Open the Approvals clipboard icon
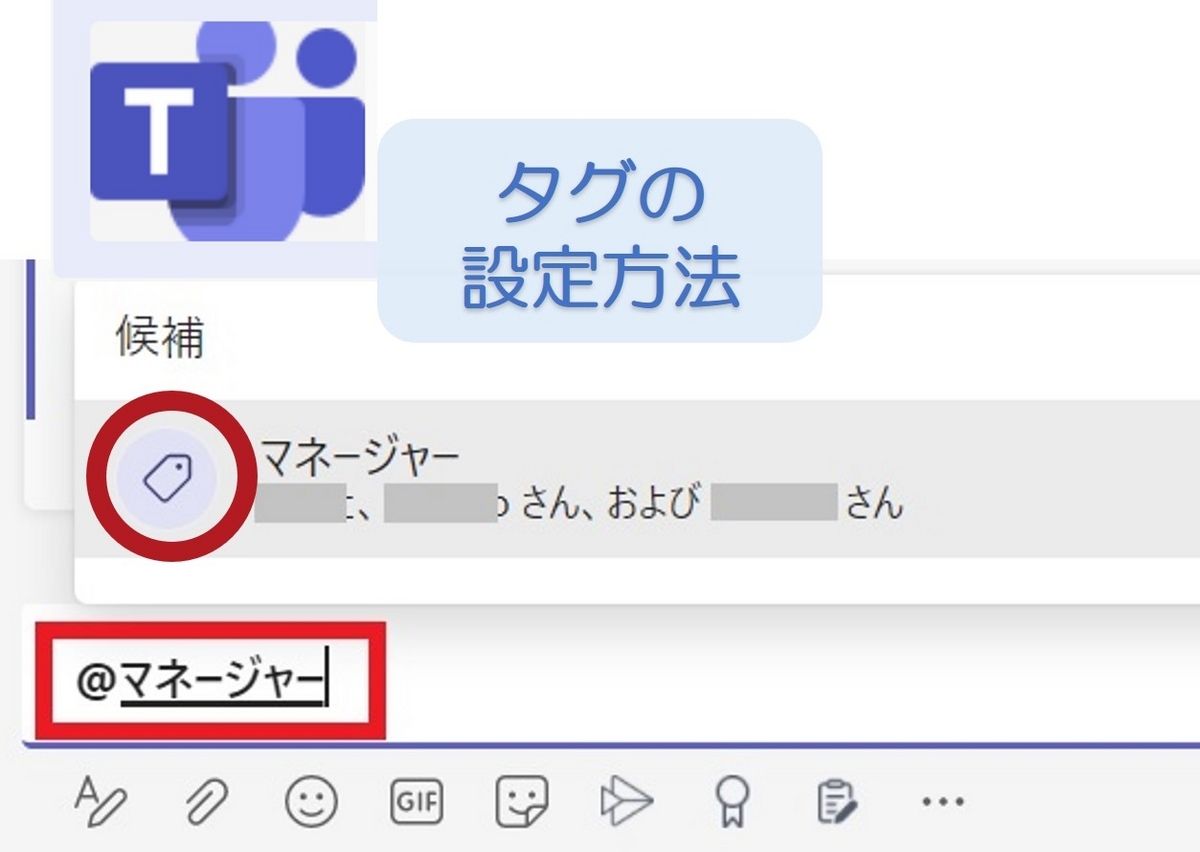Image resolution: width=1200 pixels, height=852 pixels. pyautogui.click(x=840, y=800)
